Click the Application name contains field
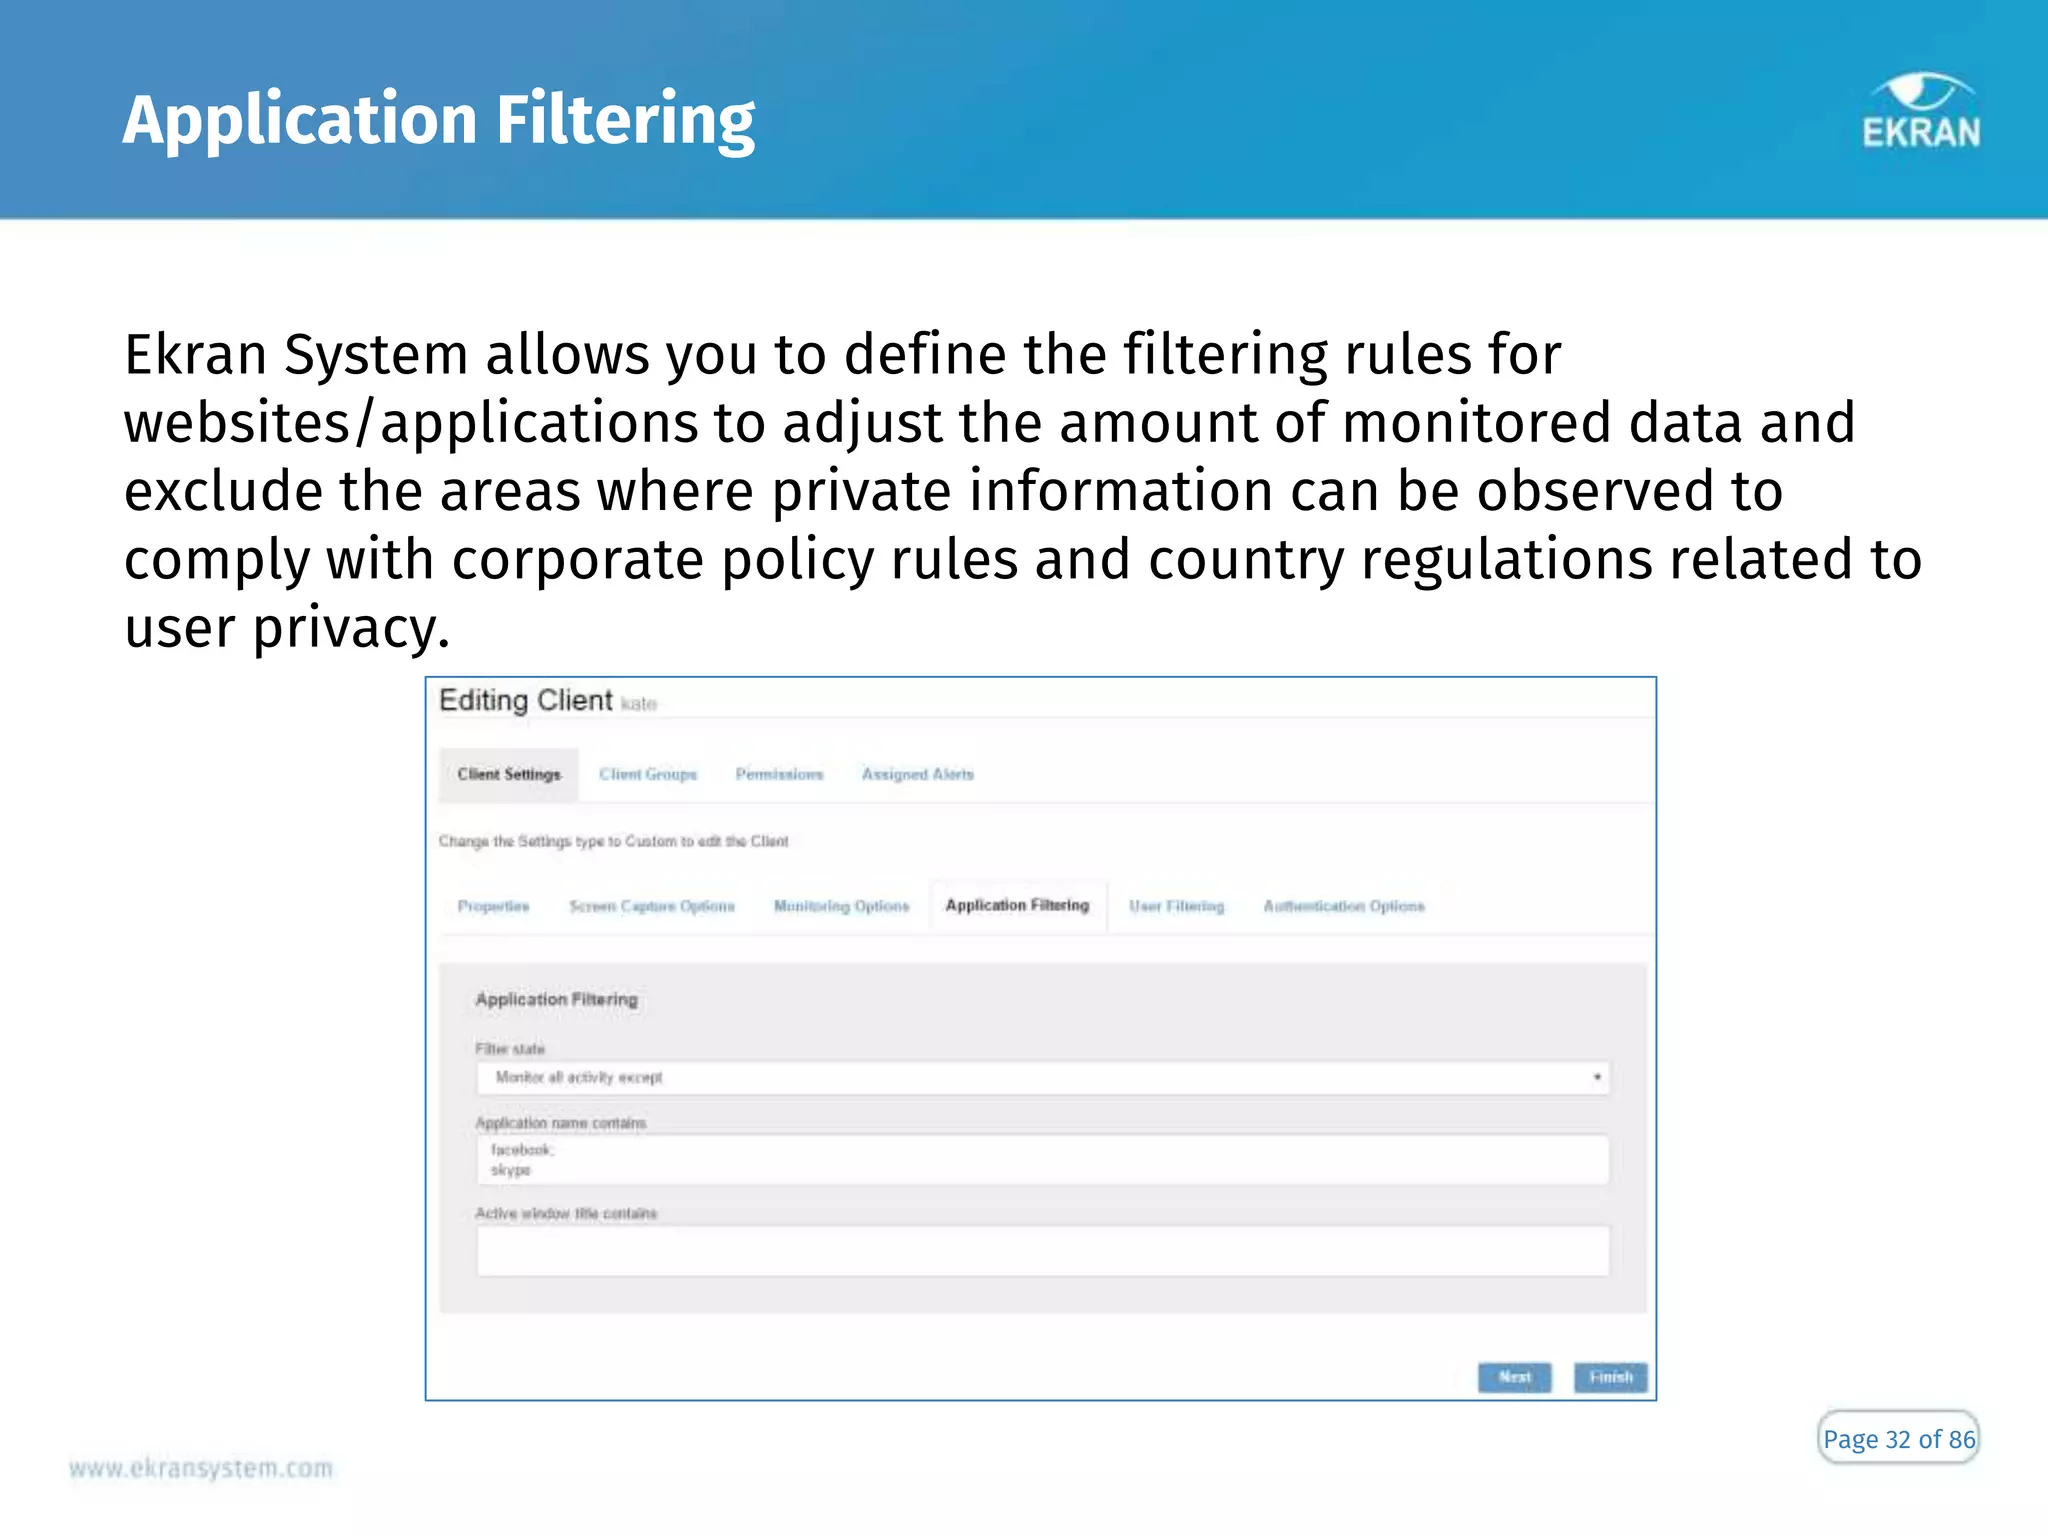The image size is (2048, 1536). (x=1043, y=1160)
